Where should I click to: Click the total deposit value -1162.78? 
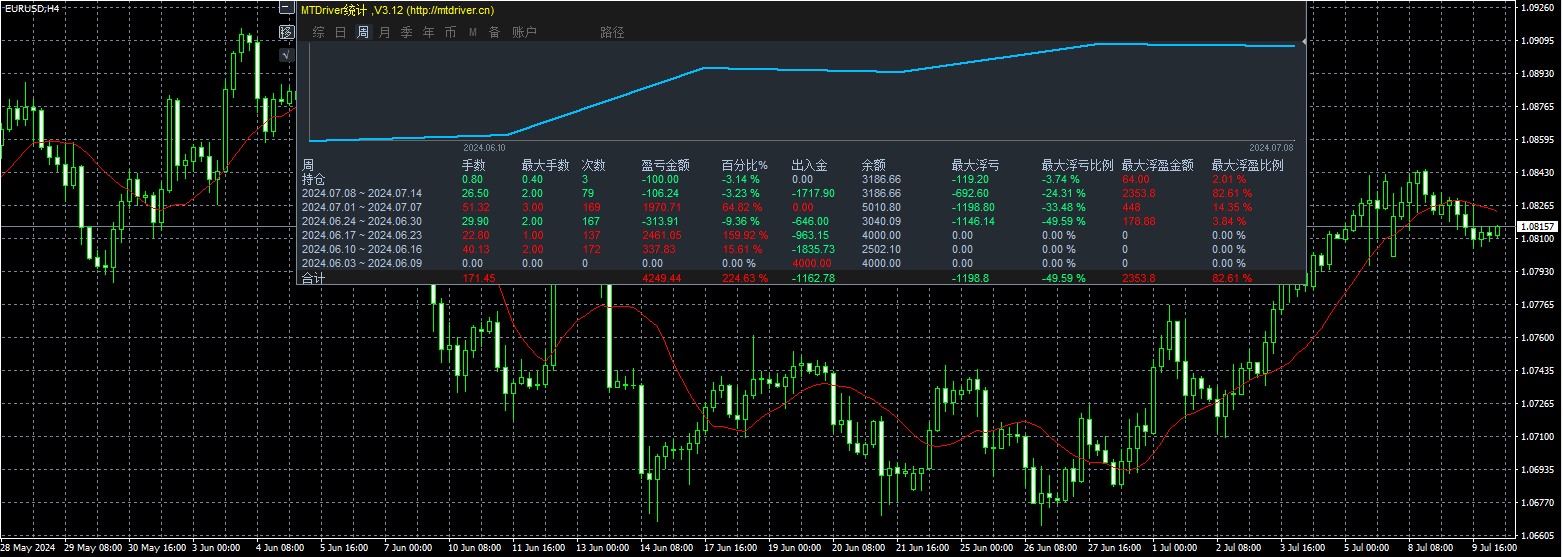point(813,278)
